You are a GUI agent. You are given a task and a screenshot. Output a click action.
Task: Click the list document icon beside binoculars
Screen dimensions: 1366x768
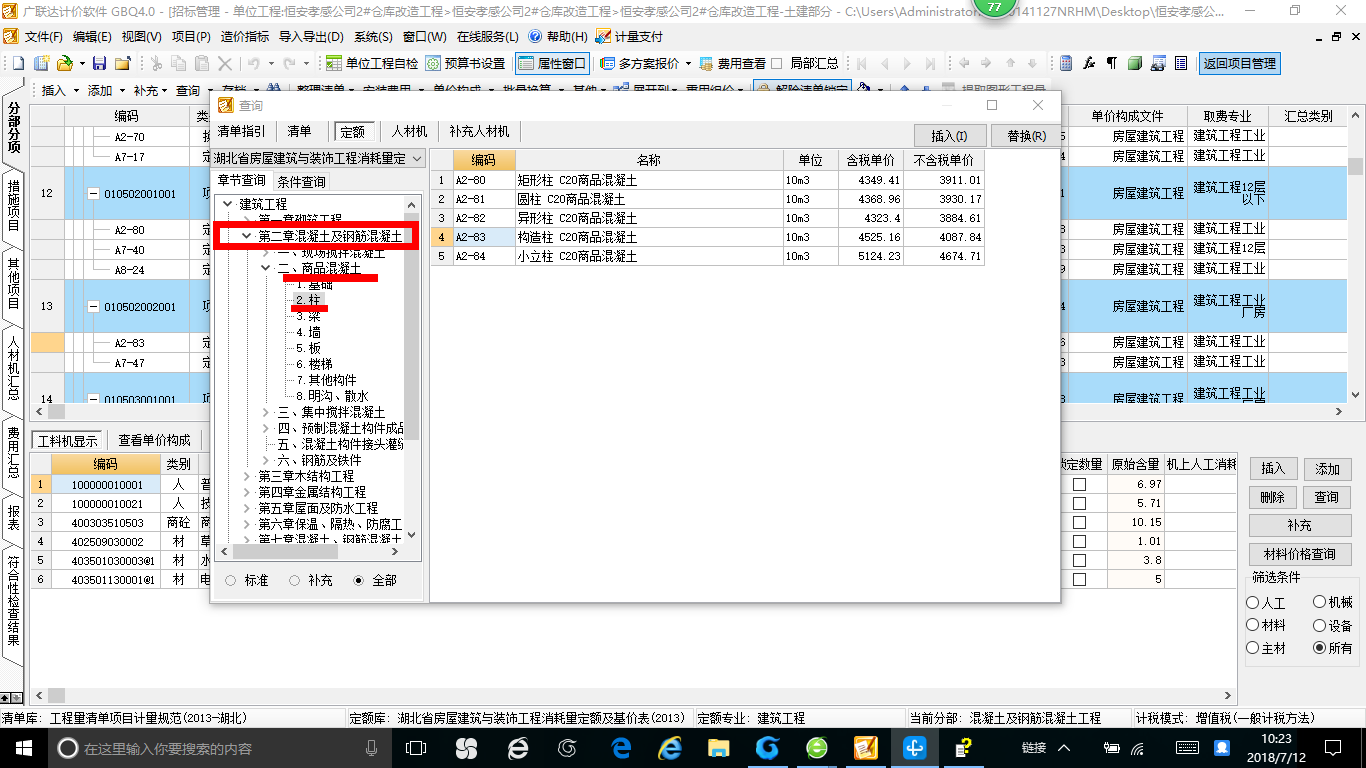click(x=1181, y=63)
